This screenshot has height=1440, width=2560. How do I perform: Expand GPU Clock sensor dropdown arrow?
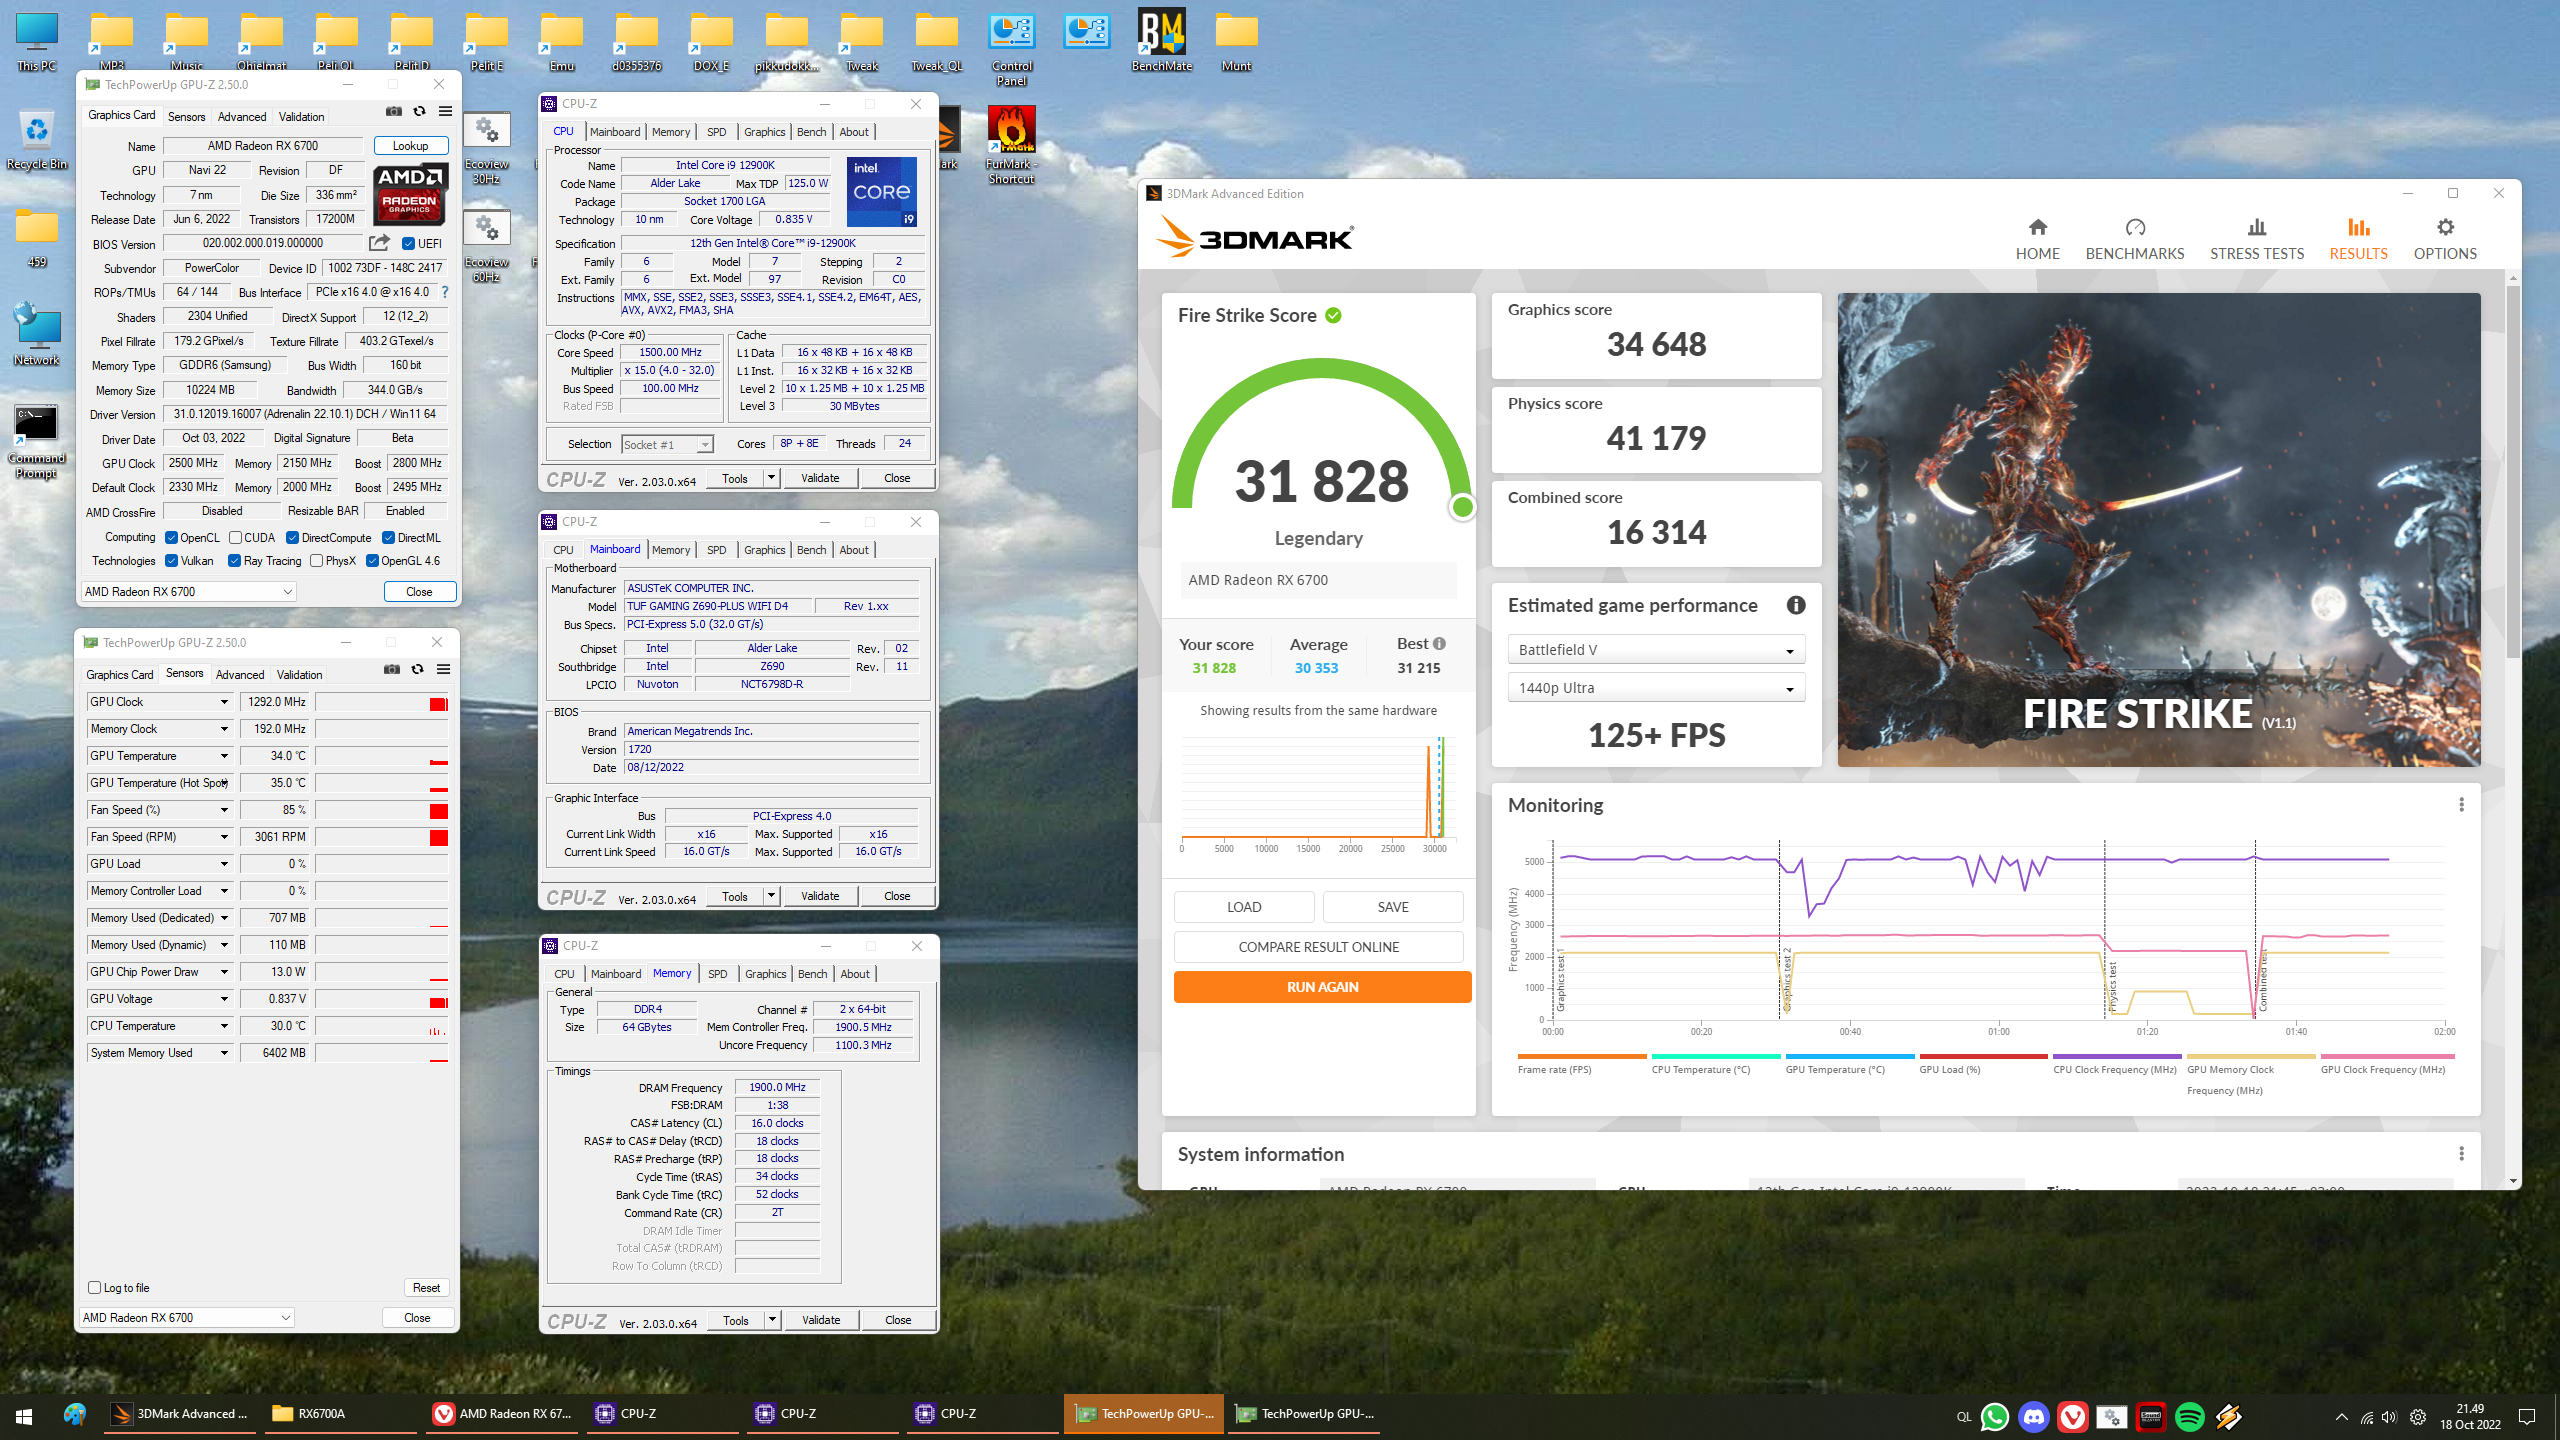[224, 702]
